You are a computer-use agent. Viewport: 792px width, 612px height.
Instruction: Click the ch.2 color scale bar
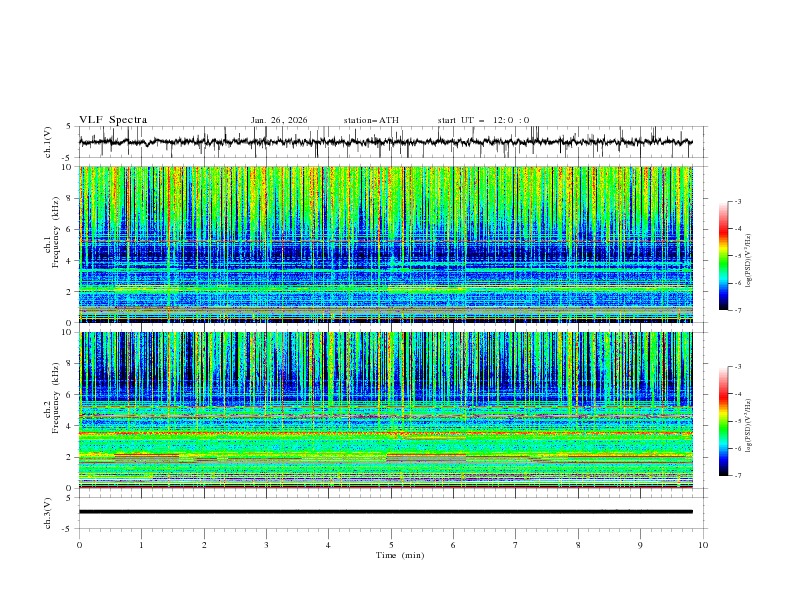pos(723,421)
